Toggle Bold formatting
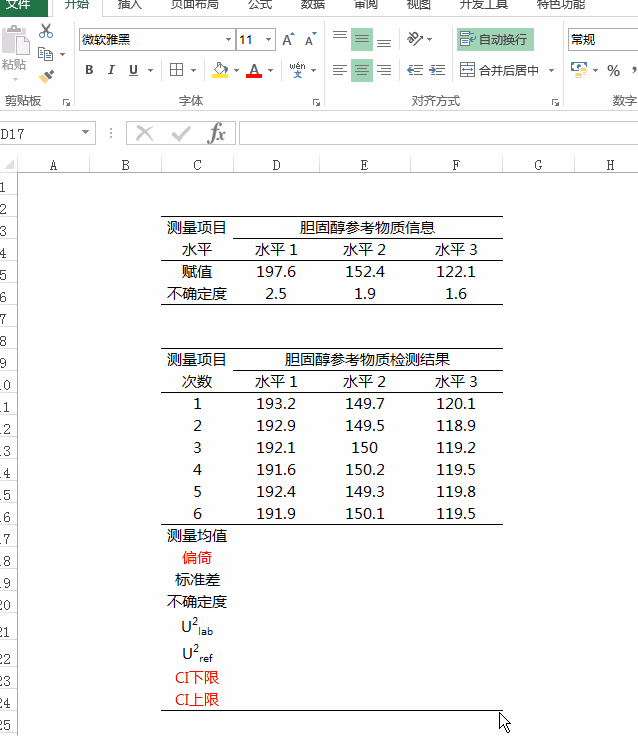This screenshot has height=736, width=638. (x=89, y=70)
